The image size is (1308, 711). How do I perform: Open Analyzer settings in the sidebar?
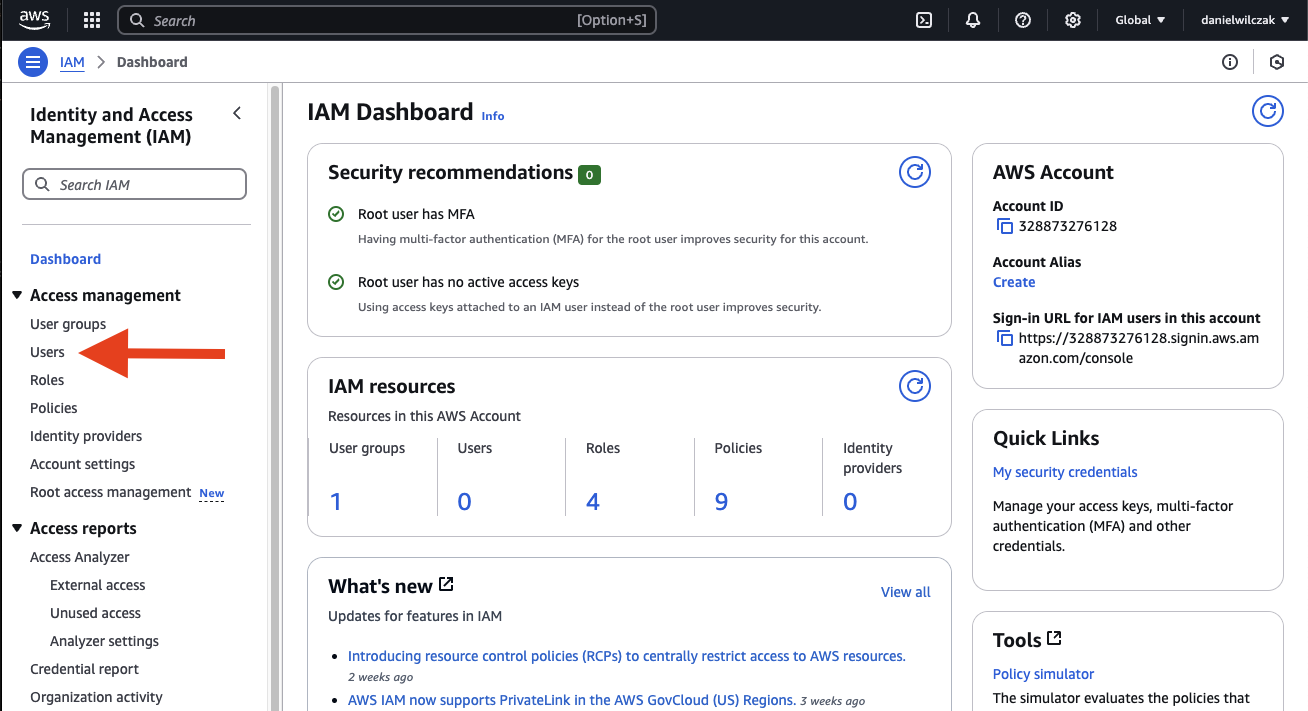point(105,641)
